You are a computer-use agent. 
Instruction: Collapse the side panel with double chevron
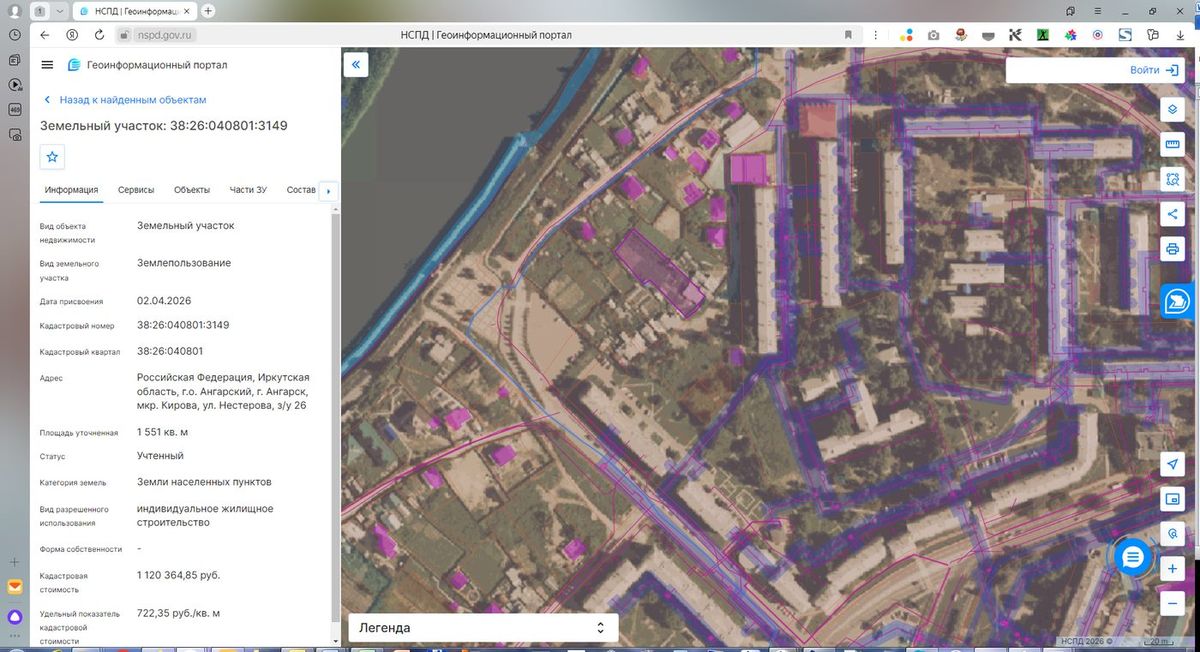pyautogui.click(x=357, y=65)
